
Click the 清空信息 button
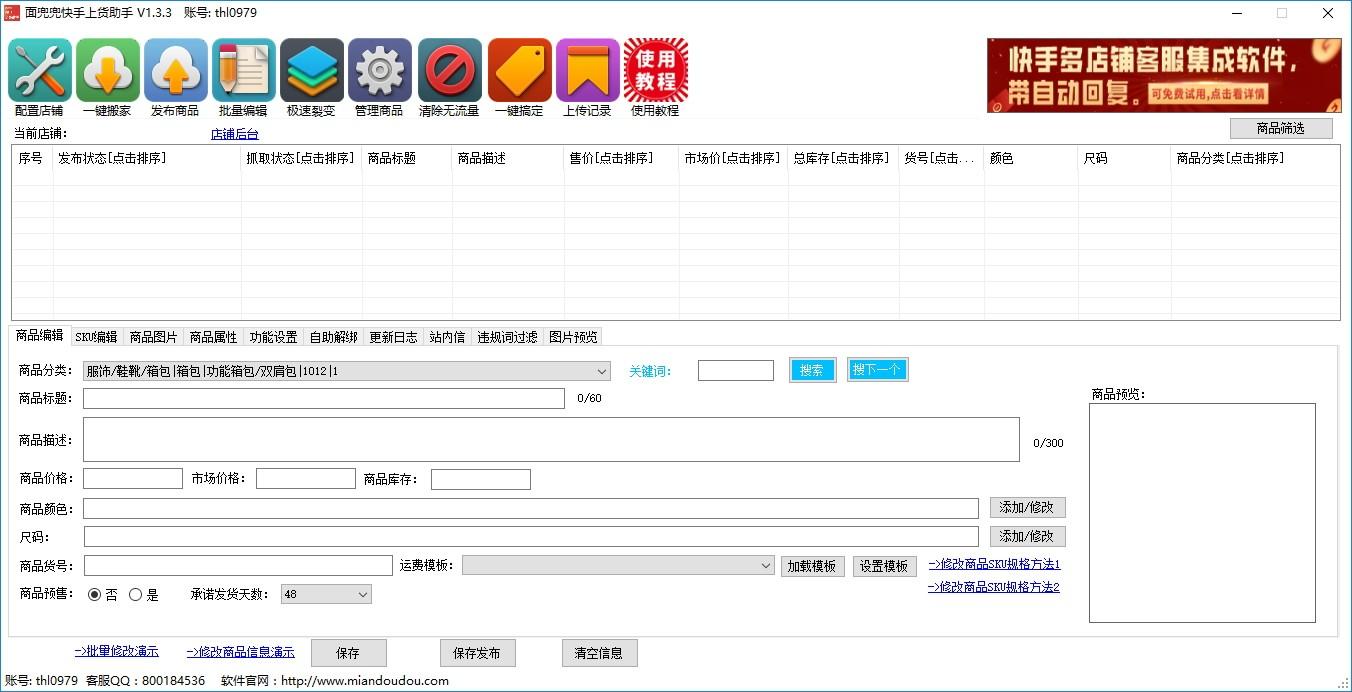tap(599, 653)
